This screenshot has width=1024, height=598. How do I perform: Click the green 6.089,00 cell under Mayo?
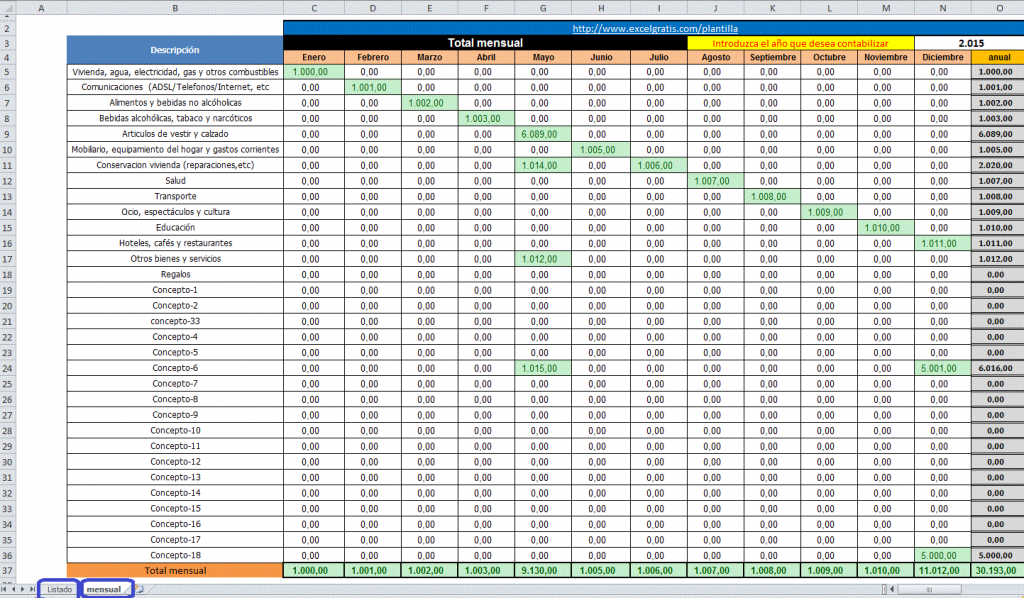click(x=543, y=134)
